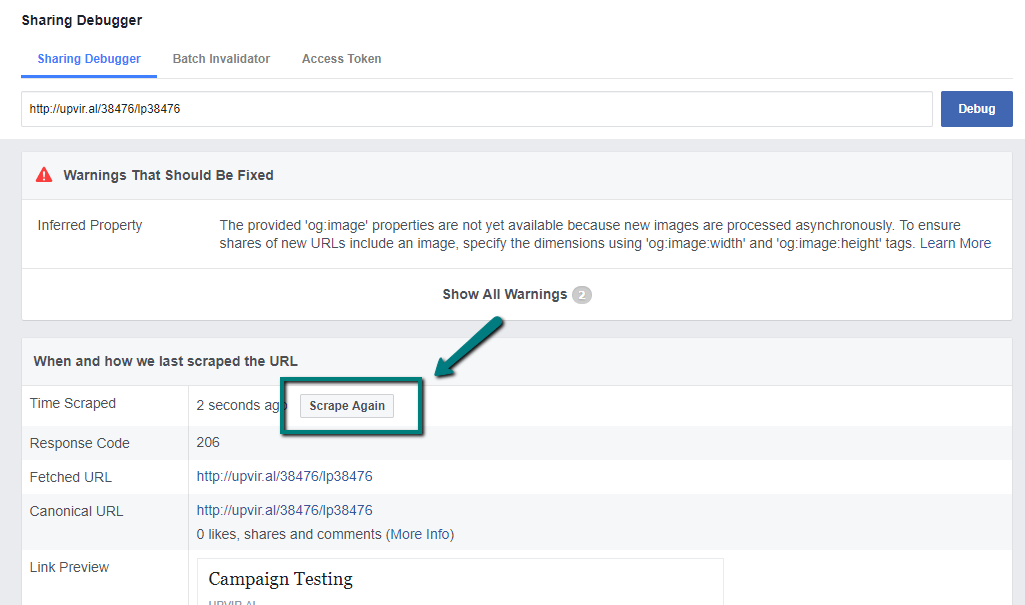The image size is (1025, 605).
Task: Click the blue Debug button
Action: (x=977, y=109)
